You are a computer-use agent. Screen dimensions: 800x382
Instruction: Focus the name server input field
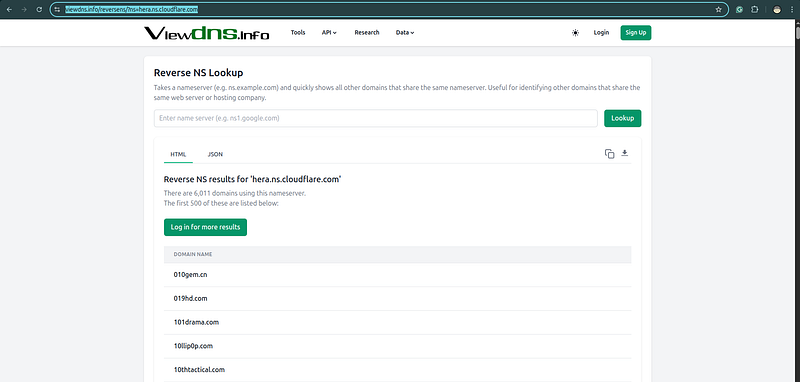(x=376, y=118)
